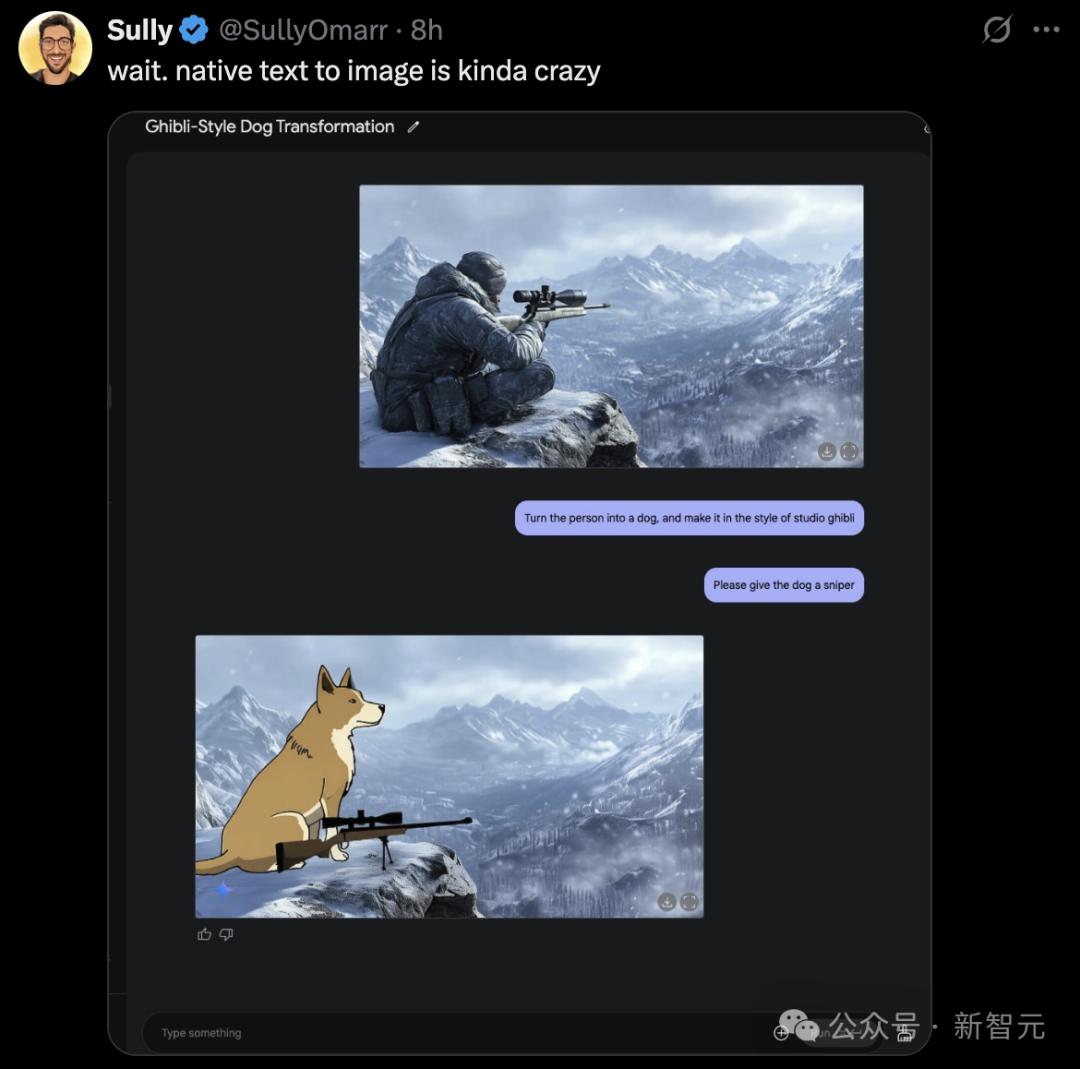Open the 8h timestamp link
Screen dimensions: 1080x1069
click(427, 31)
